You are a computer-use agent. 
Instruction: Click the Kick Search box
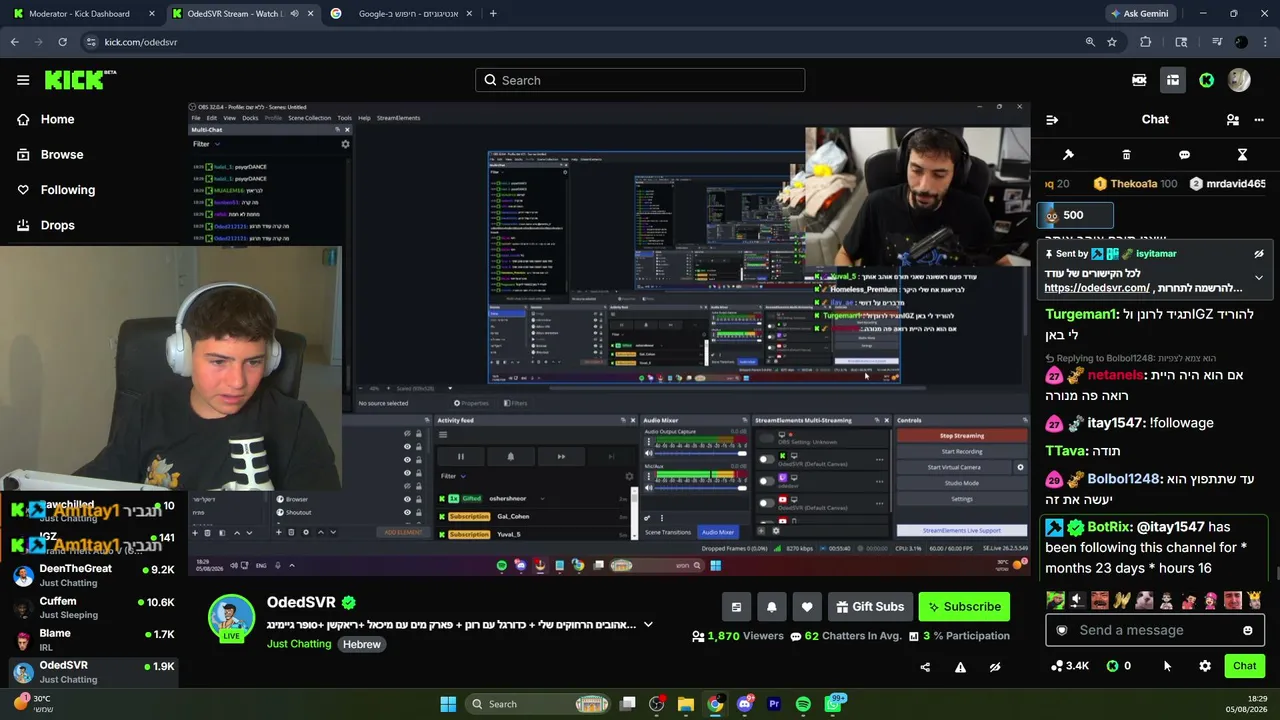coord(640,80)
